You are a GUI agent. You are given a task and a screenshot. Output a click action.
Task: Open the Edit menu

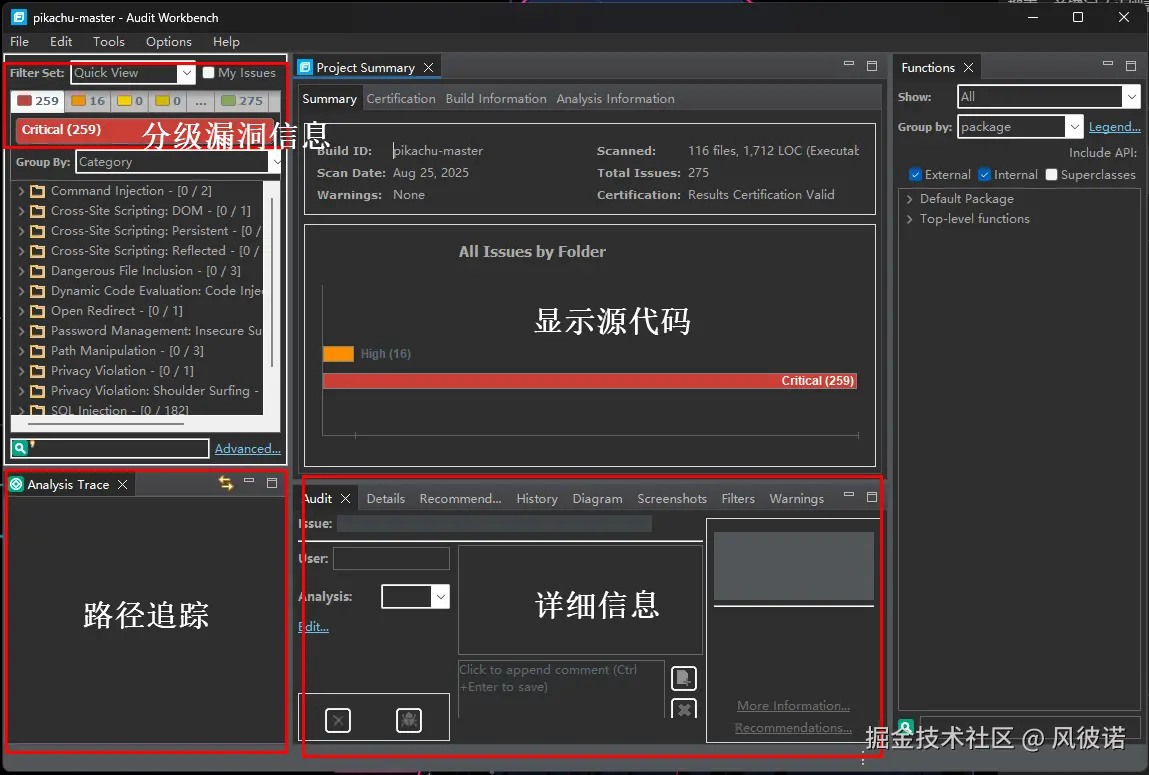[x=61, y=42]
